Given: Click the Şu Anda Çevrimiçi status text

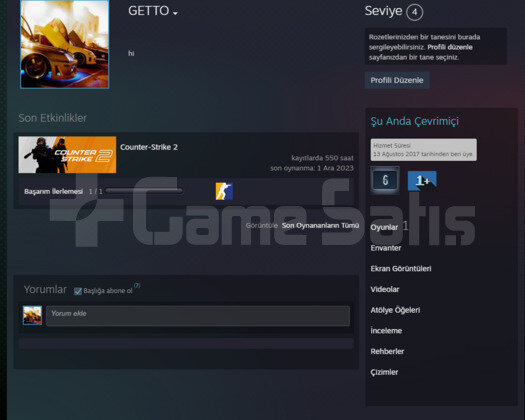Looking at the screenshot, I should 415,121.
